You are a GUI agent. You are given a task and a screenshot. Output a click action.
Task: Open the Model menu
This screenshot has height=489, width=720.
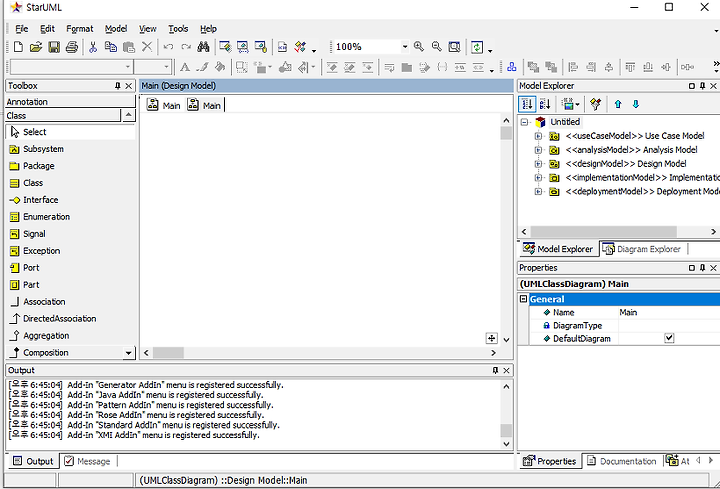[116, 29]
